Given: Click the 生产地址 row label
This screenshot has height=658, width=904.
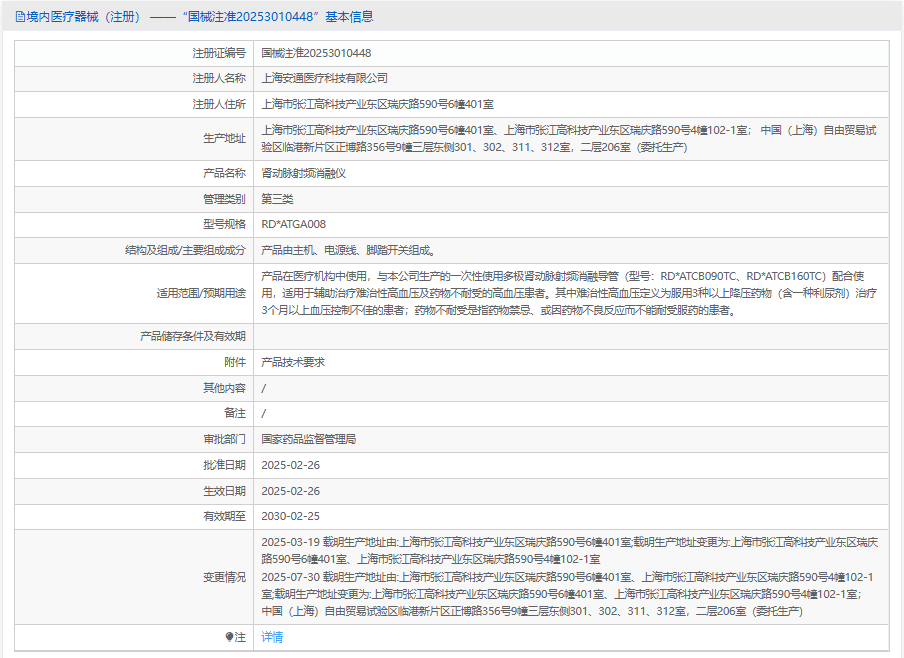Looking at the screenshot, I should coord(225,138).
